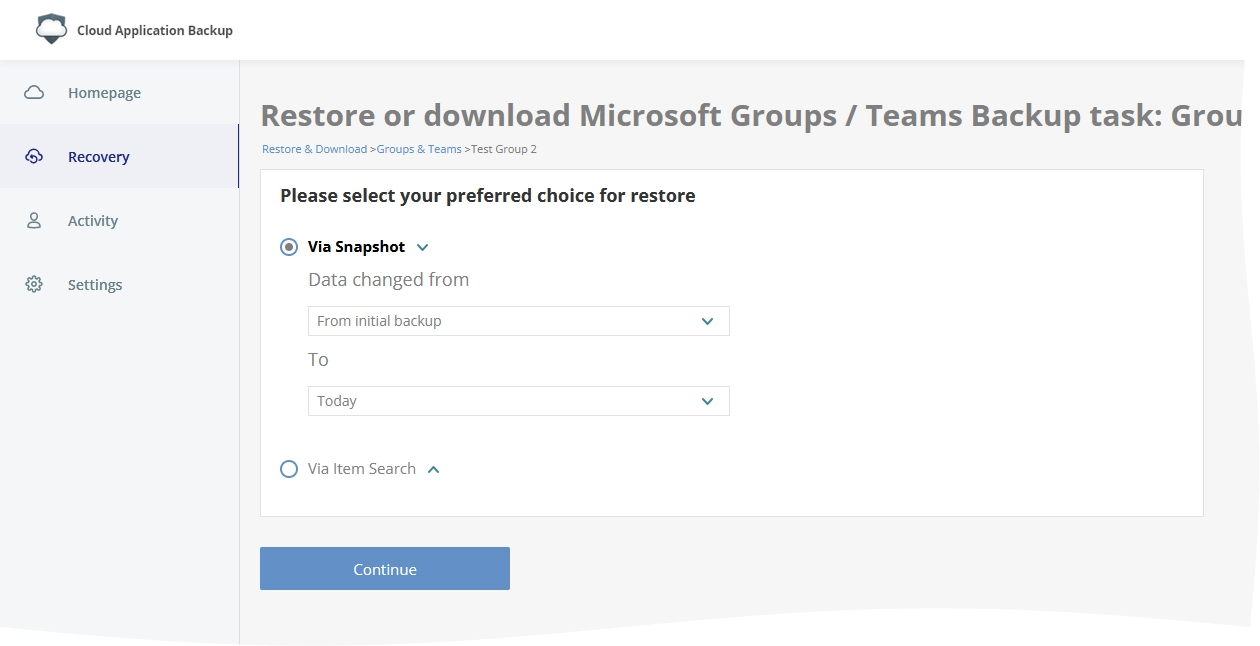Click the Test Group 2 breadcrumb text
The image size is (1260, 646).
coord(504,149)
